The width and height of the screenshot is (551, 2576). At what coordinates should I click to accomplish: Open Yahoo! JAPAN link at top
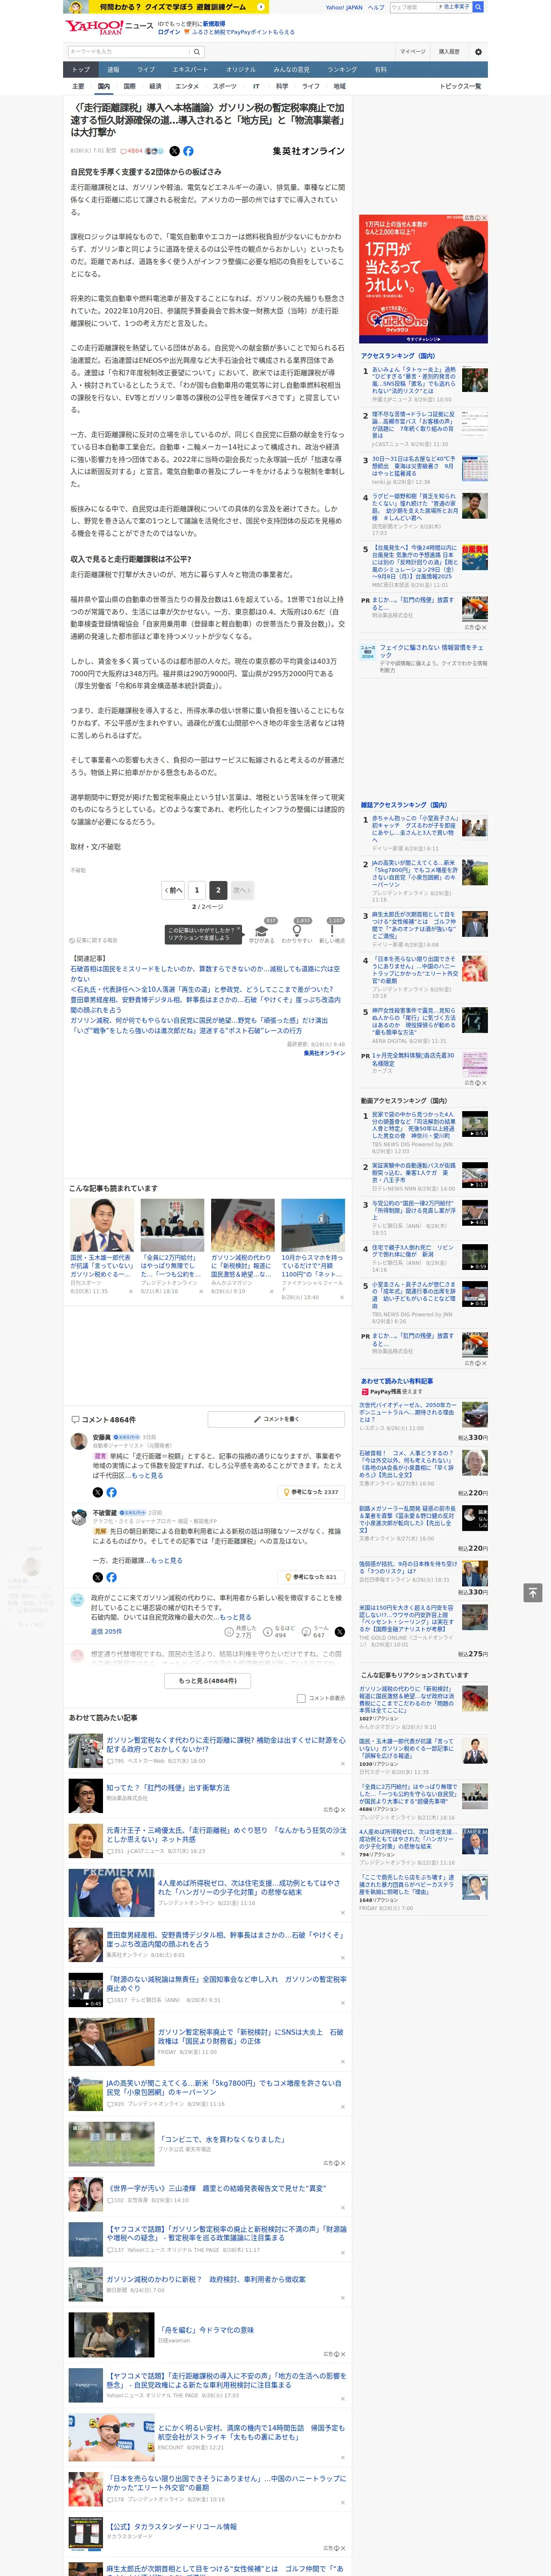(x=344, y=7)
